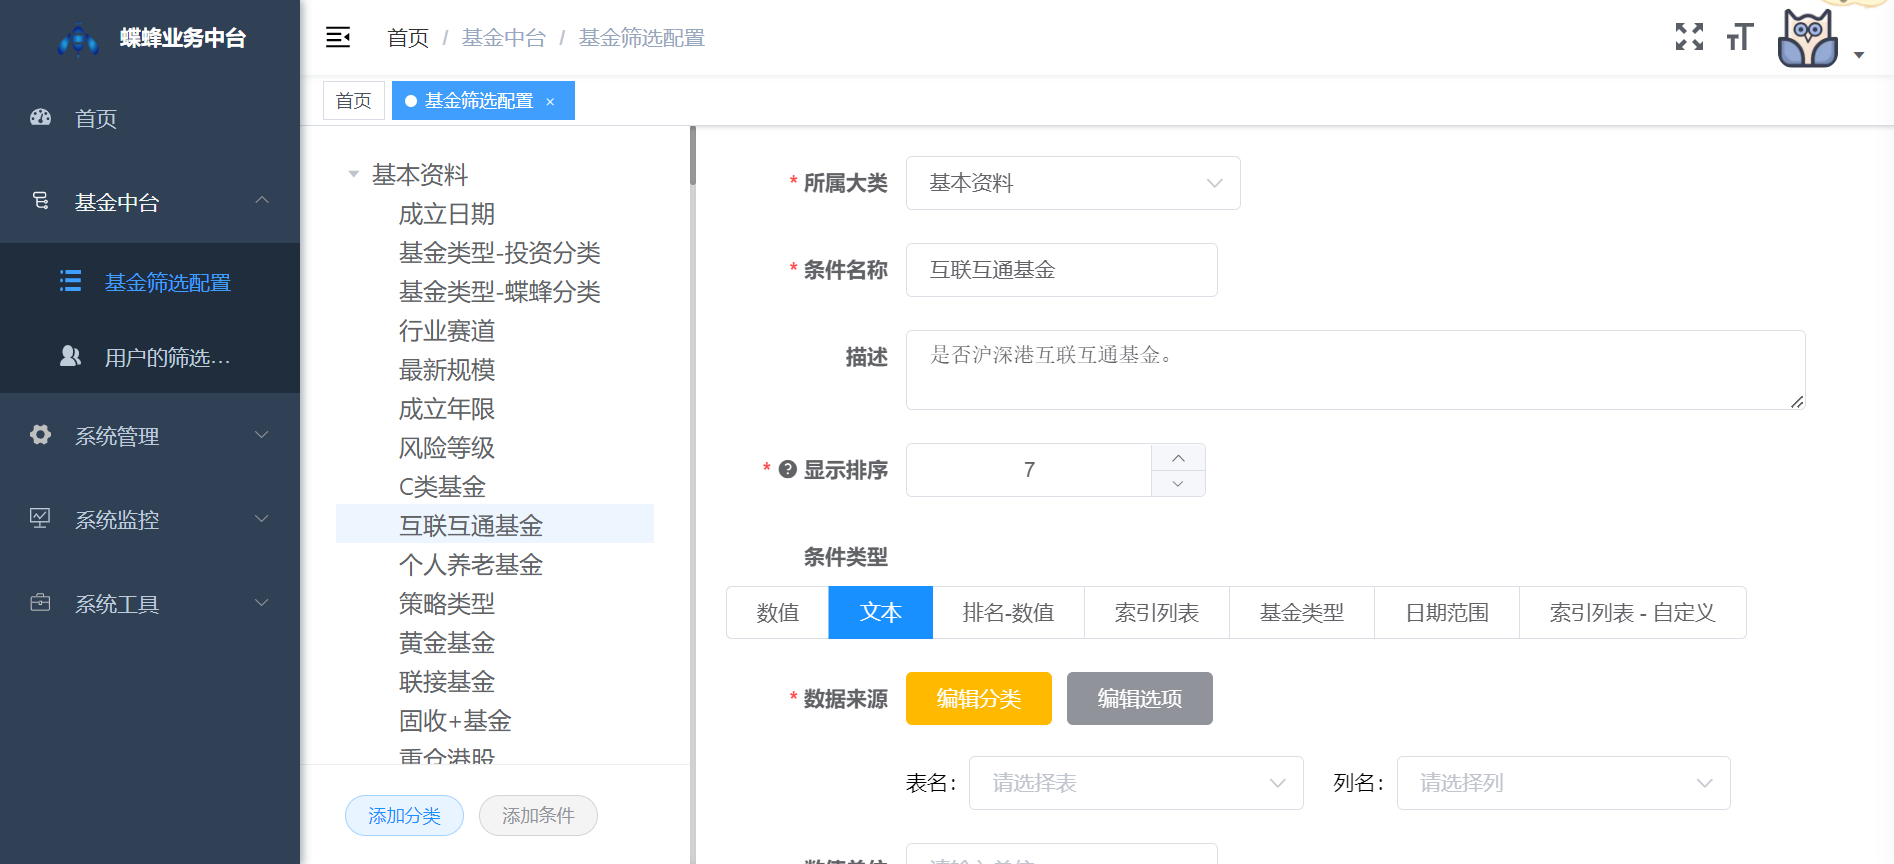
Task: Select 成立年限 in the tree
Action: (x=447, y=409)
